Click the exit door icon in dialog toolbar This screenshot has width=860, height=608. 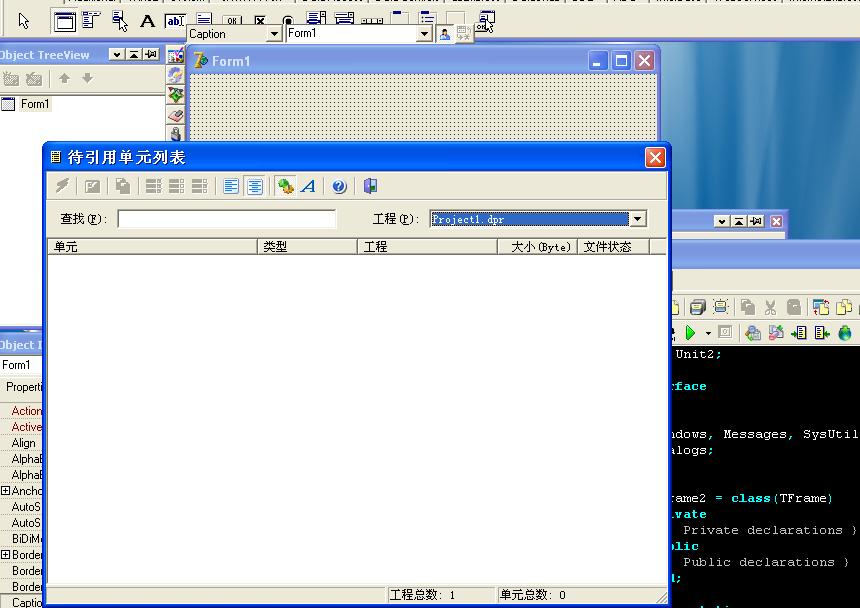point(370,186)
